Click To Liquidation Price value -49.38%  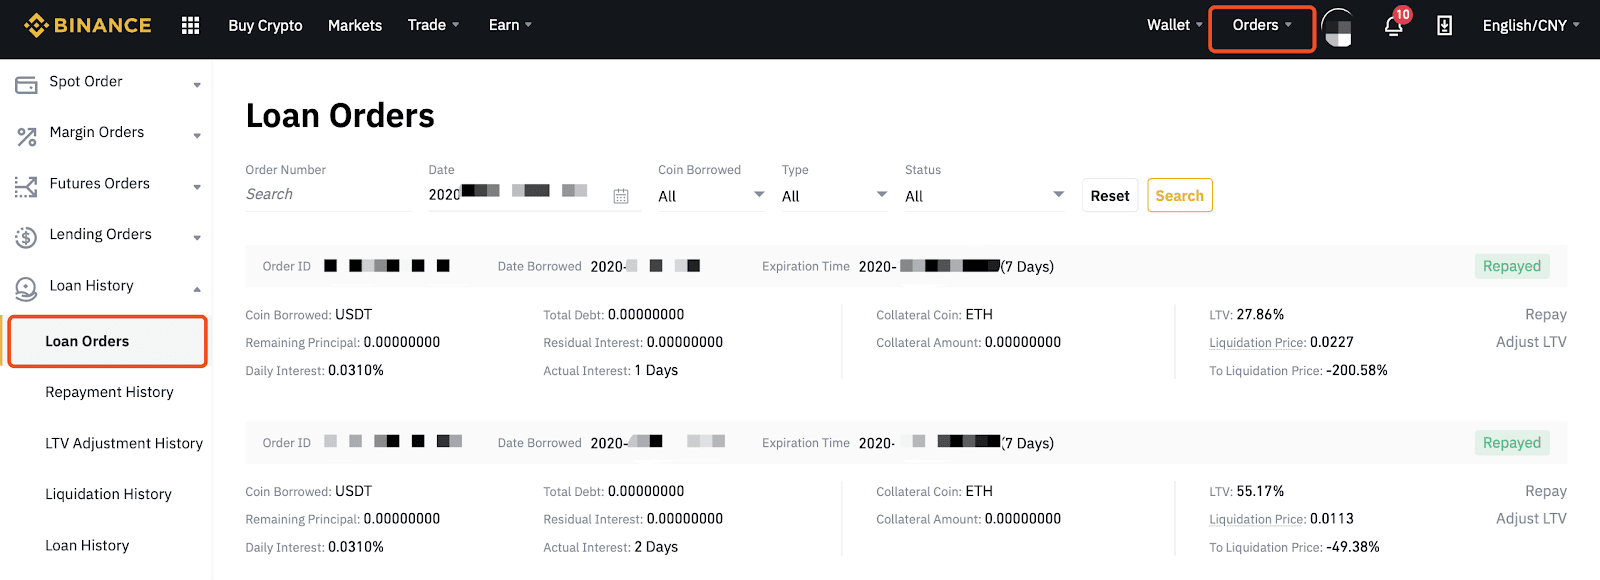click(1353, 547)
